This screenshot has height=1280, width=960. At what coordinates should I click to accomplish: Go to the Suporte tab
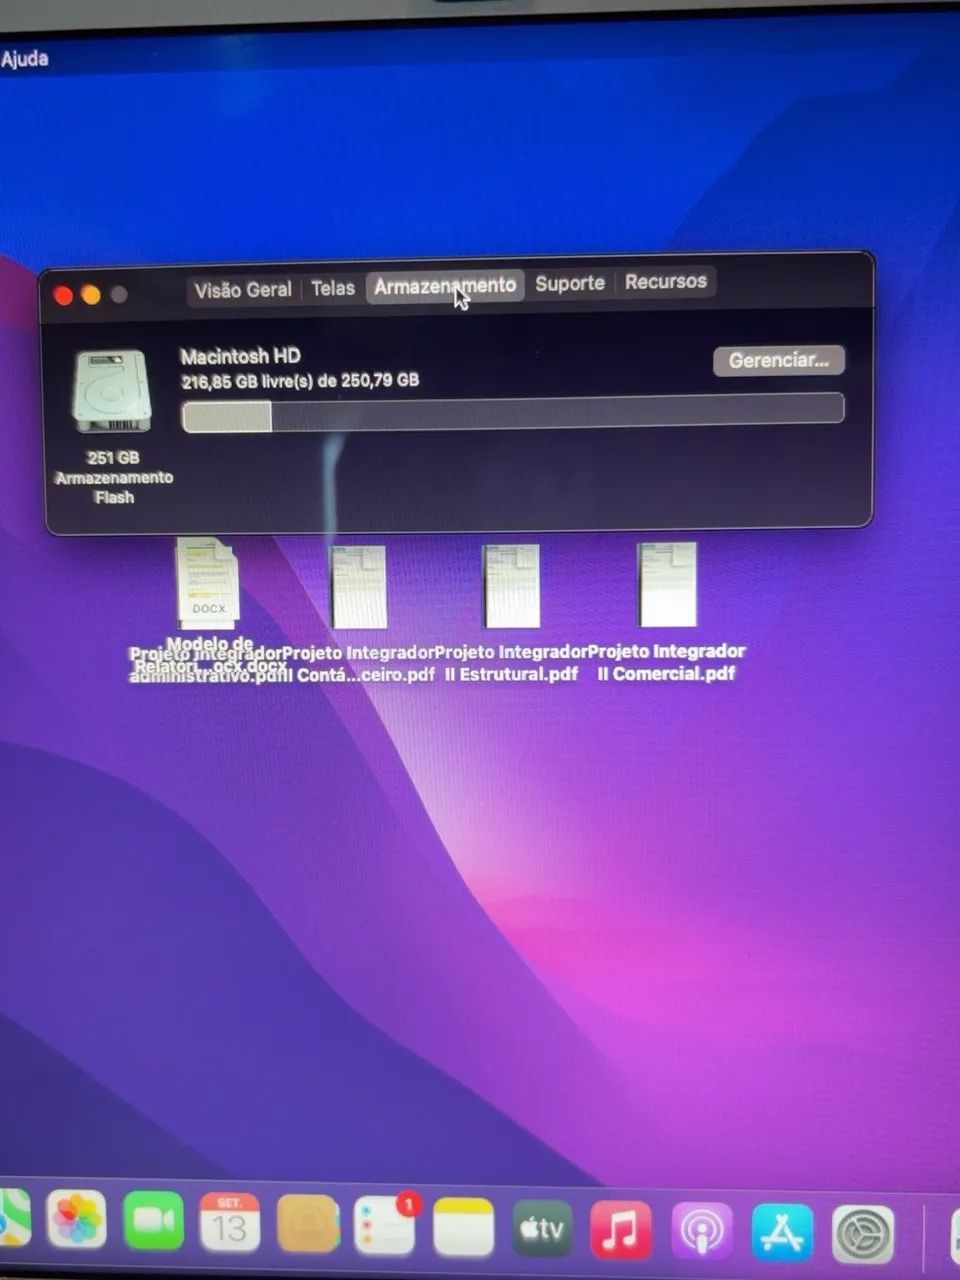click(570, 283)
